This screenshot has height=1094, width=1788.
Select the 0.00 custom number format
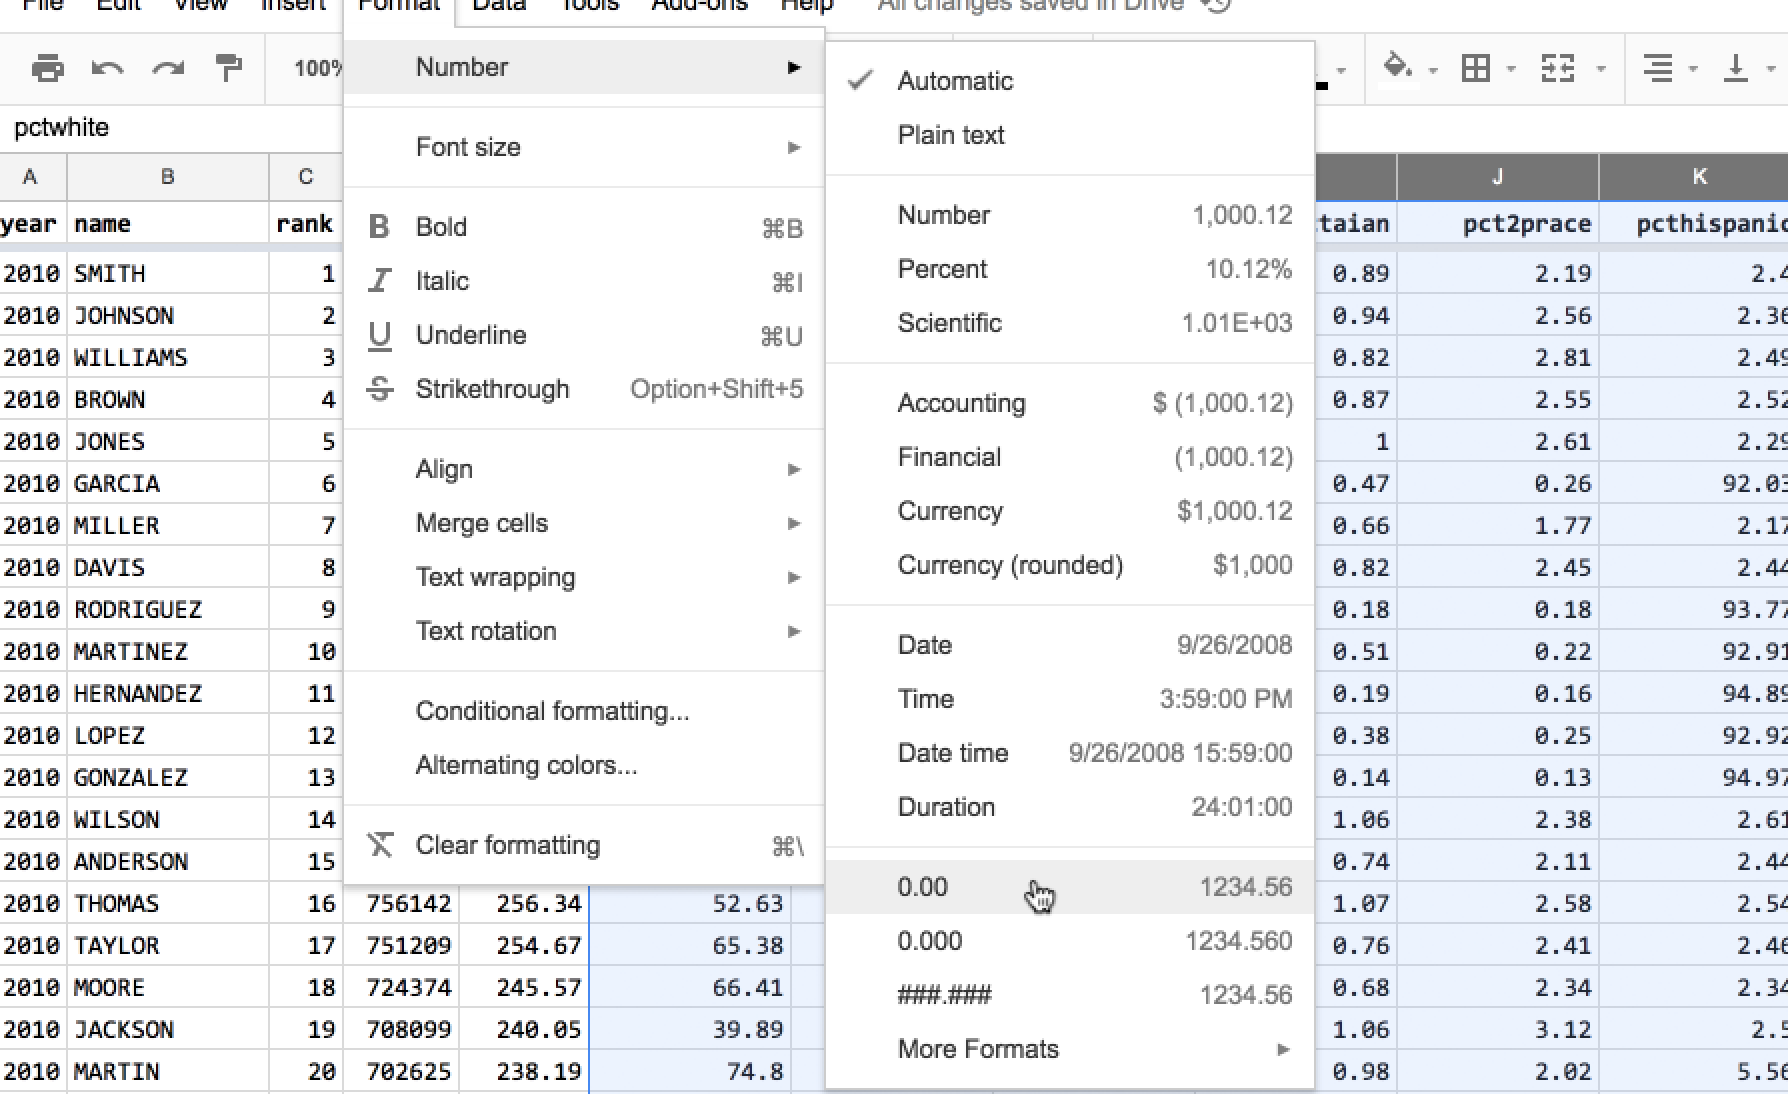tap(1069, 887)
